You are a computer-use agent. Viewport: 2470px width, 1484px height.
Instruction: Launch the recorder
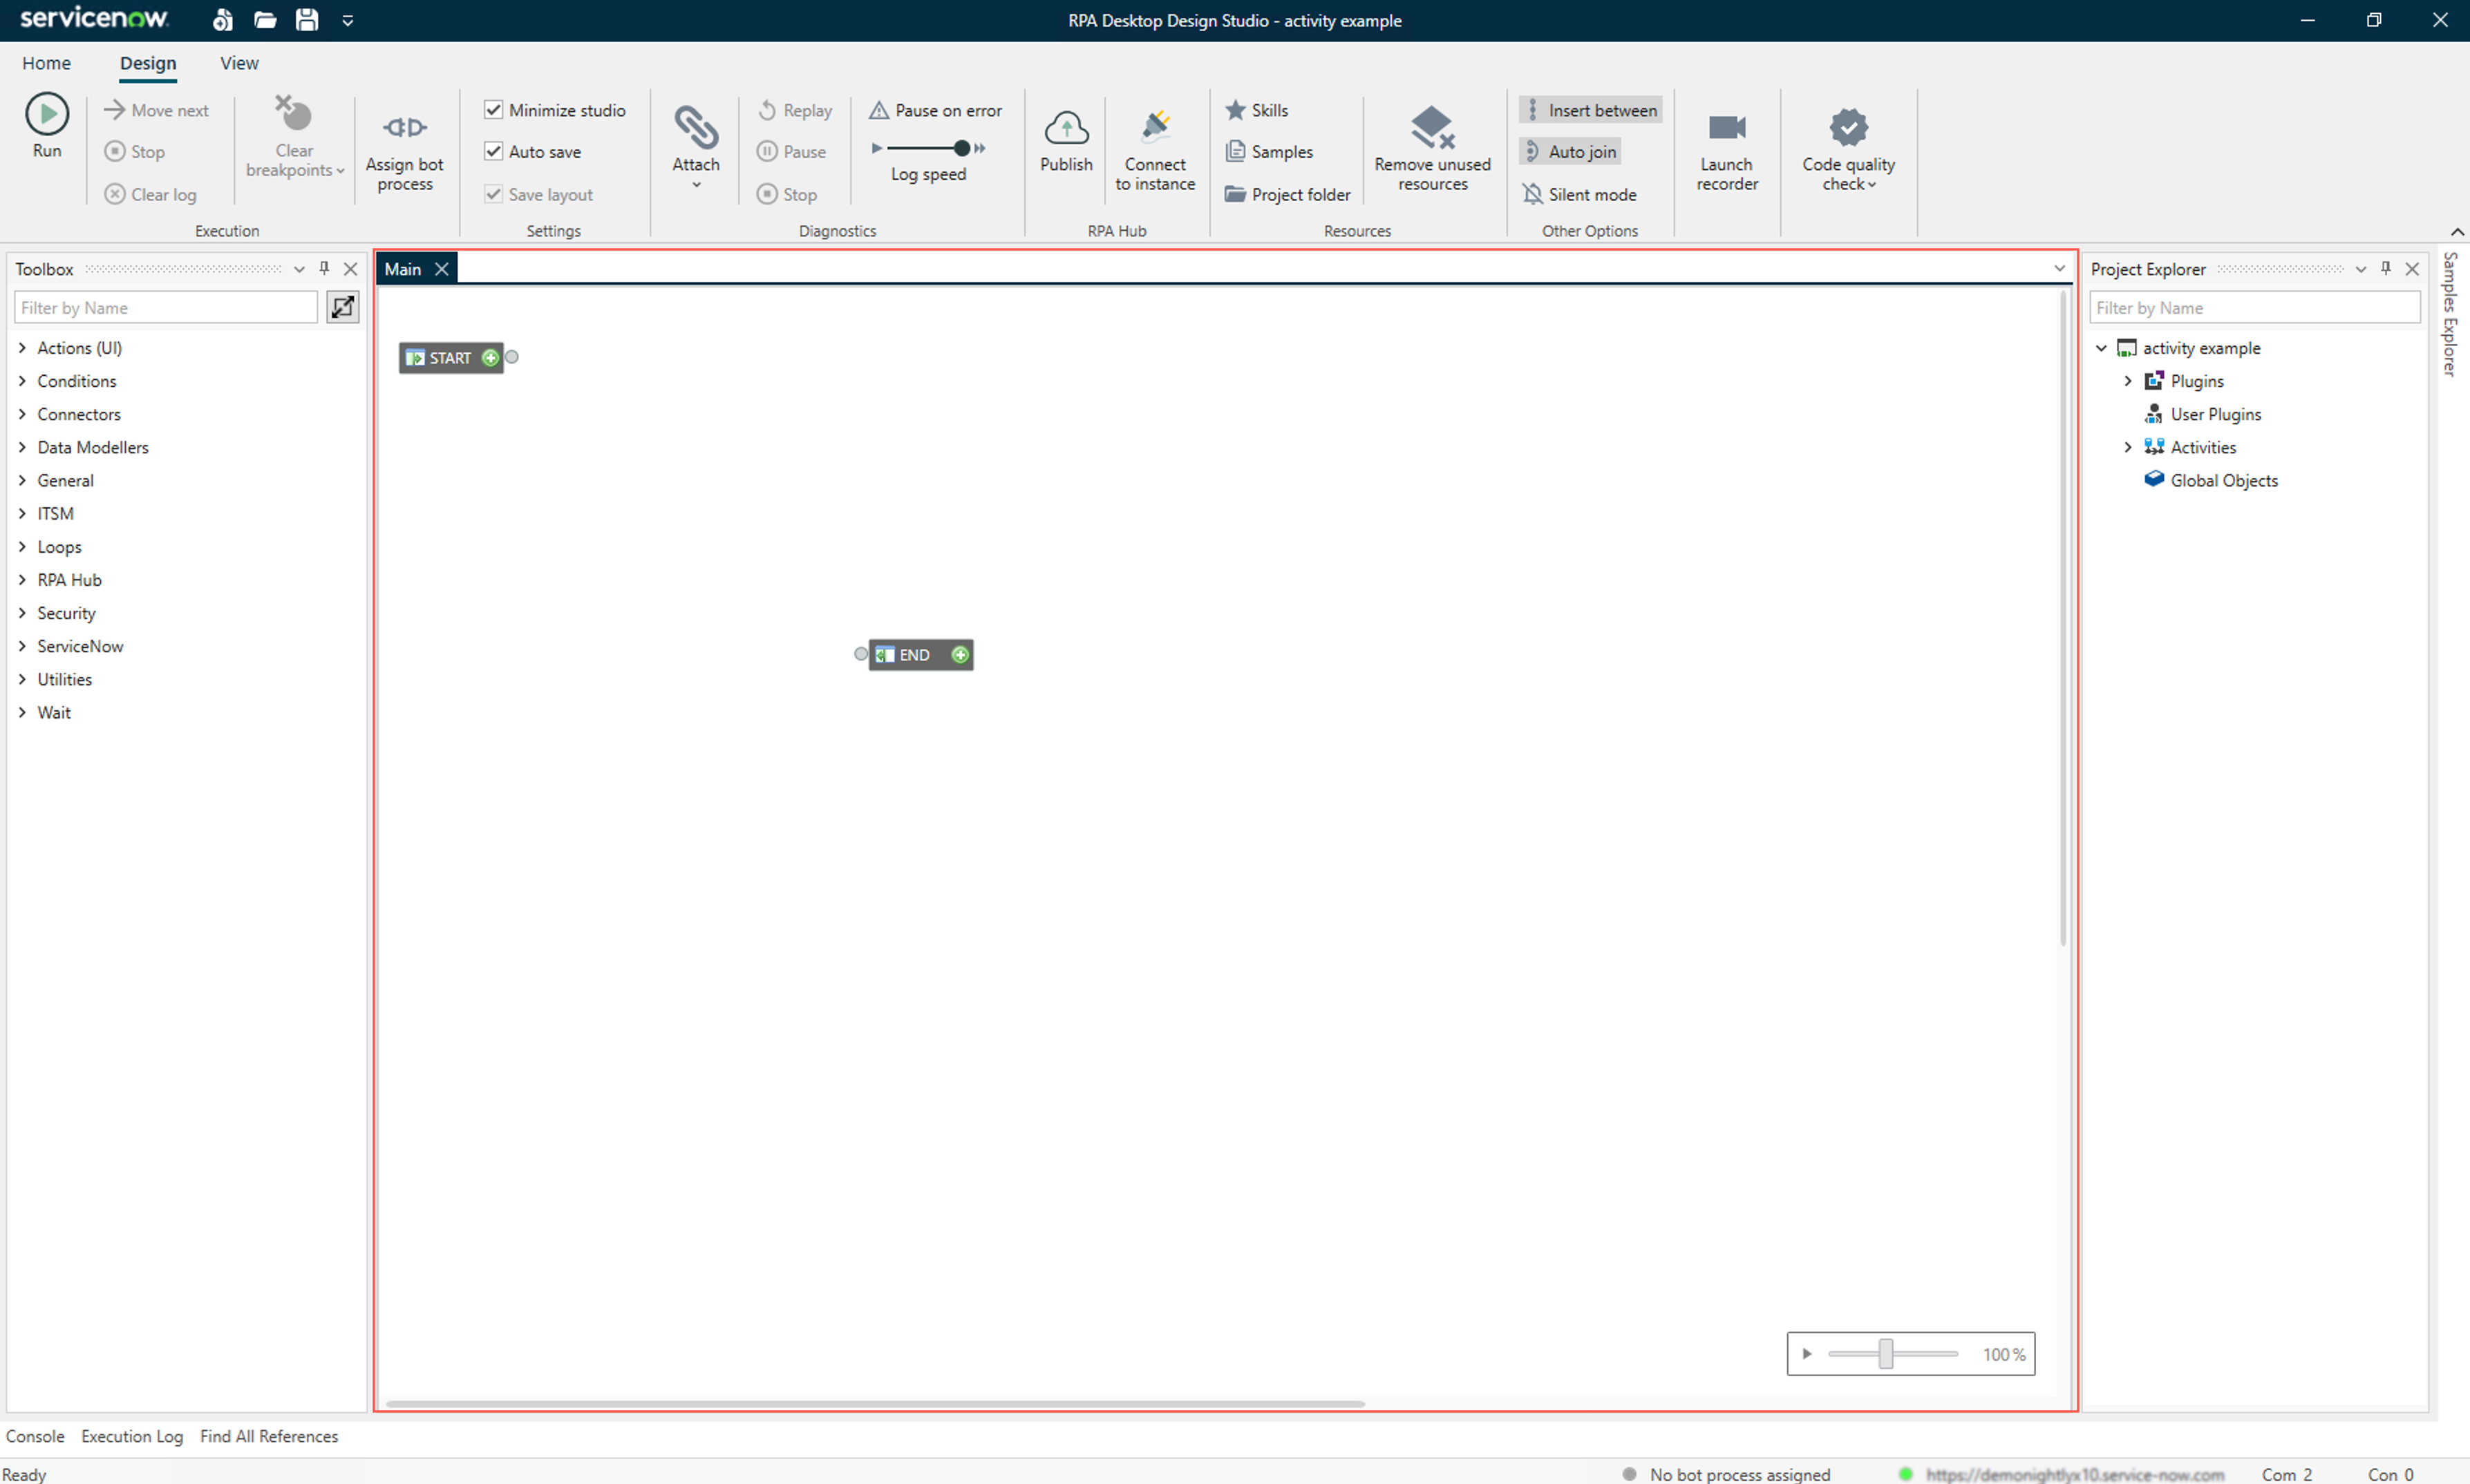1727,149
